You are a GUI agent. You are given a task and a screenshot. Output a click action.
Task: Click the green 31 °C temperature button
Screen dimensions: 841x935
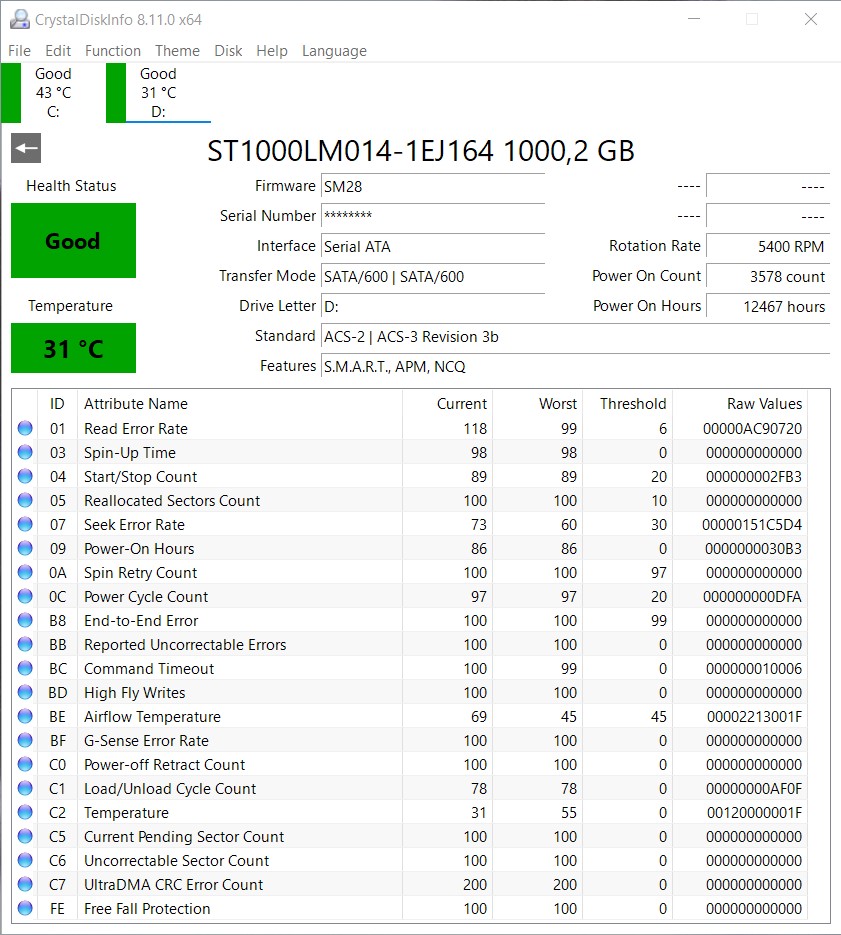tap(73, 348)
